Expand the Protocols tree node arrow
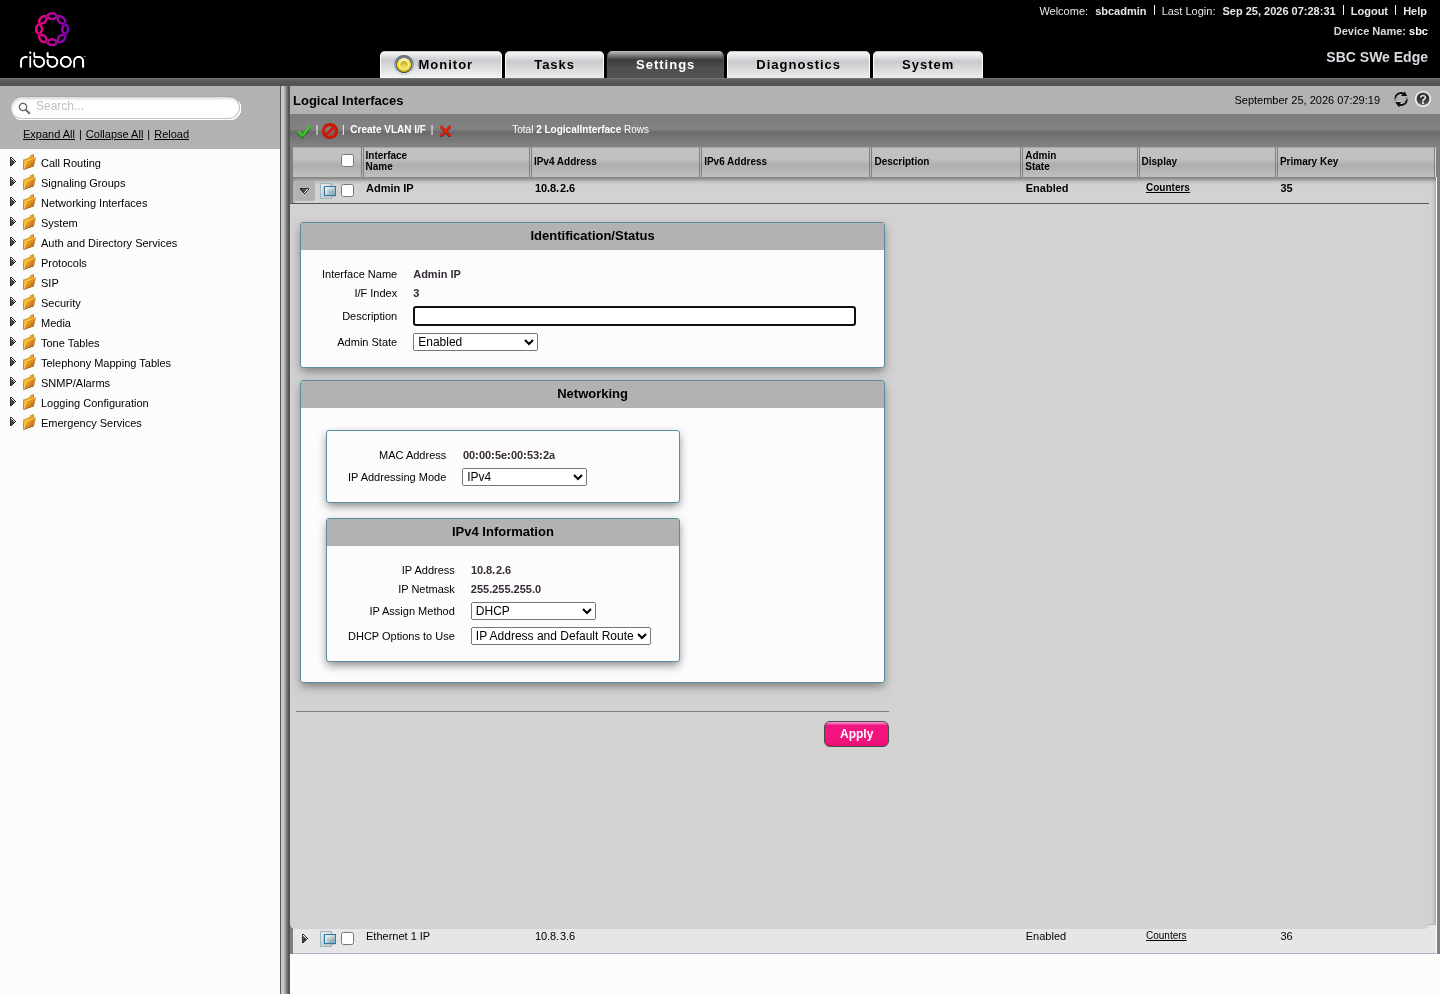This screenshot has height=994, width=1440. (x=12, y=262)
